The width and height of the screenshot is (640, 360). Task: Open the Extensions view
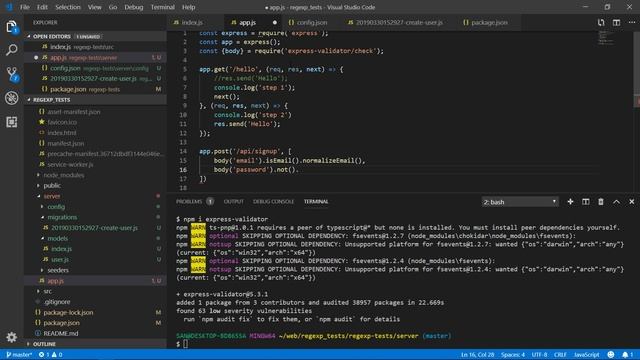pyautogui.click(x=11, y=122)
